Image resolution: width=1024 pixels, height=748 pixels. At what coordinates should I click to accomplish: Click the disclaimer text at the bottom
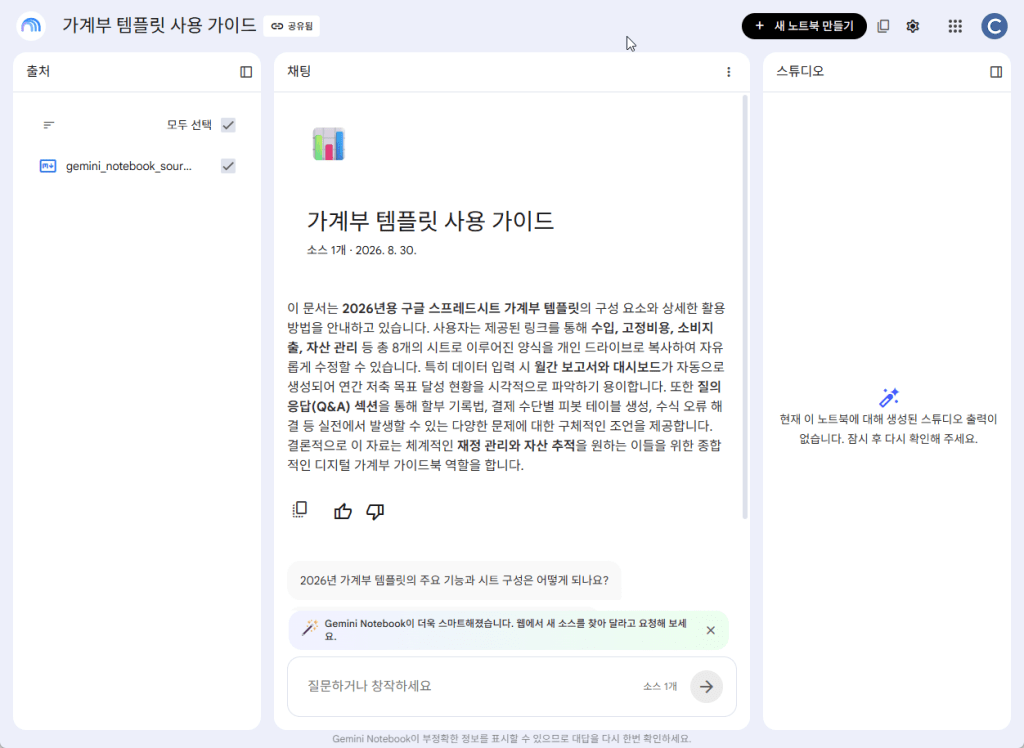pyautogui.click(x=511, y=739)
